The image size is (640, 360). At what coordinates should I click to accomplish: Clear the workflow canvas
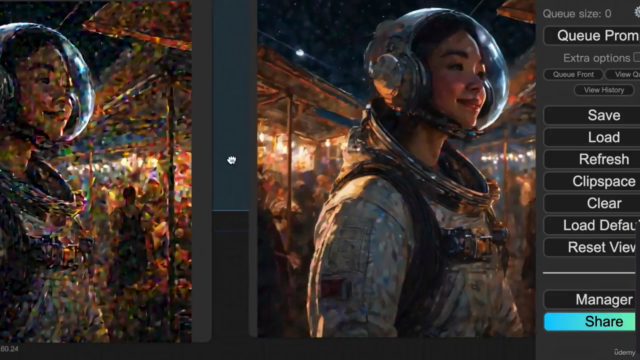point(592,203)
